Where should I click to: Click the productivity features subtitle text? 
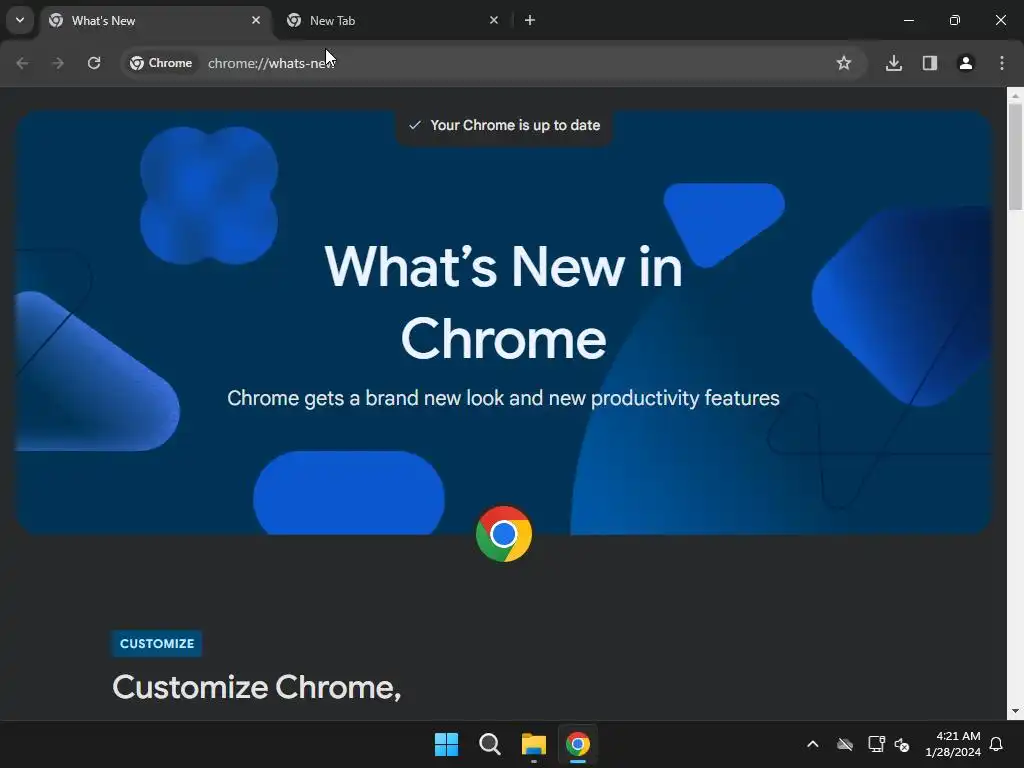[x=504, y=398]
